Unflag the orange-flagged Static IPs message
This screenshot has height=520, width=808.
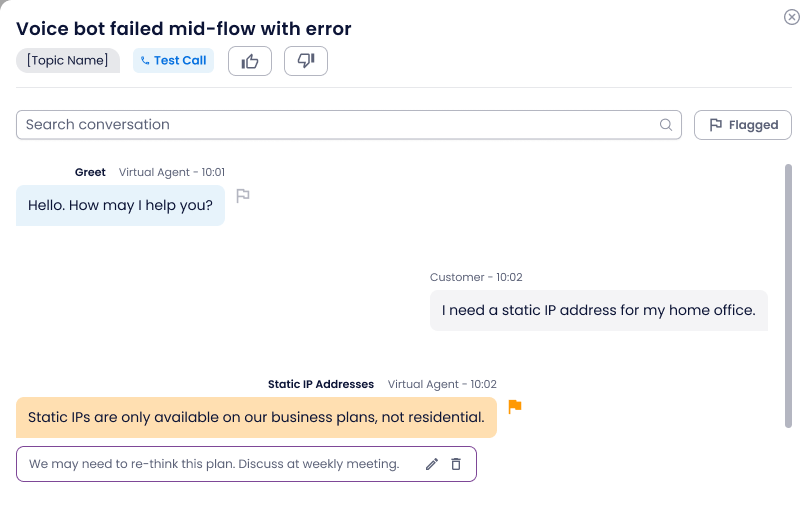point(515,407)
